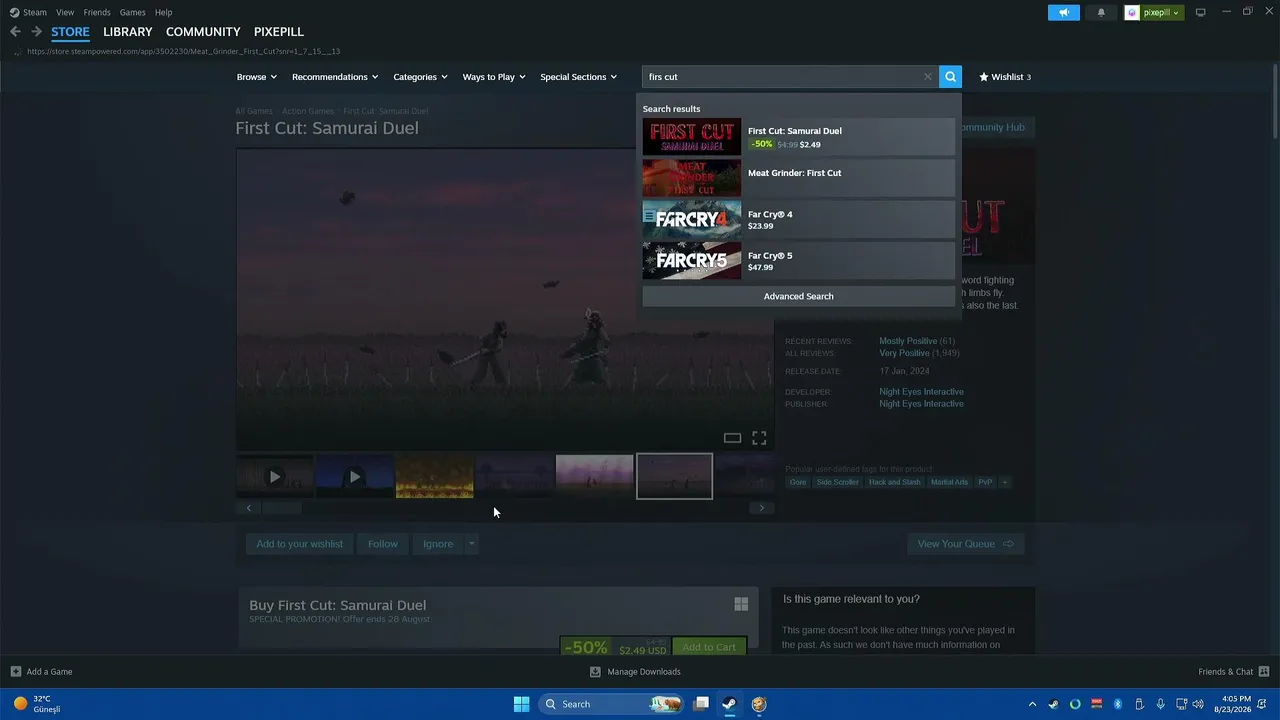Click the Ignore button

coord(438,544)
